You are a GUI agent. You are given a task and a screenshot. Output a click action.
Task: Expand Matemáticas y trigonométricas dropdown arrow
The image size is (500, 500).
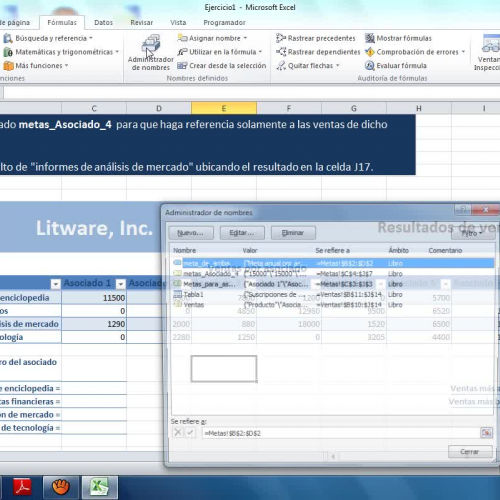point(117,52)
